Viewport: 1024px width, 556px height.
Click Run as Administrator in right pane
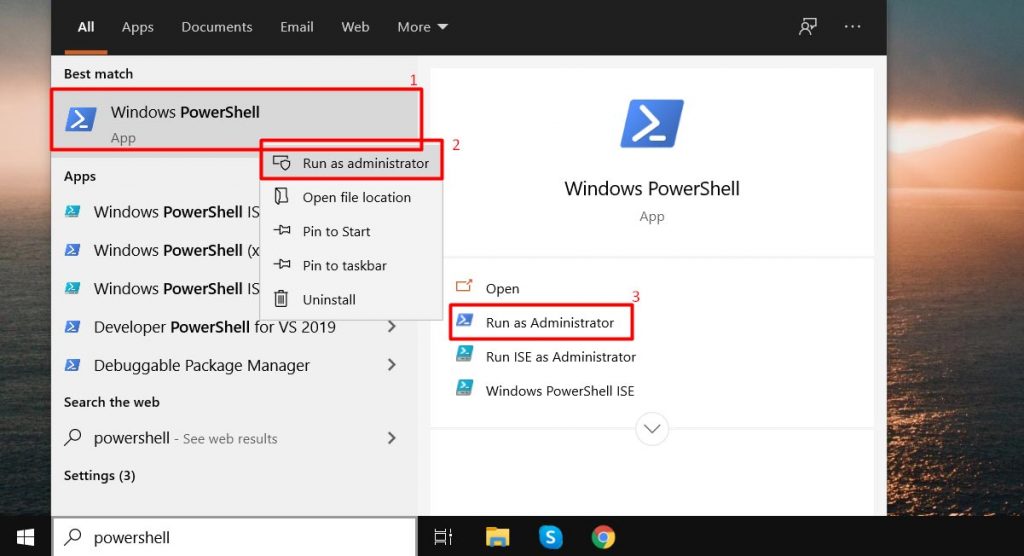click(549, 323)
